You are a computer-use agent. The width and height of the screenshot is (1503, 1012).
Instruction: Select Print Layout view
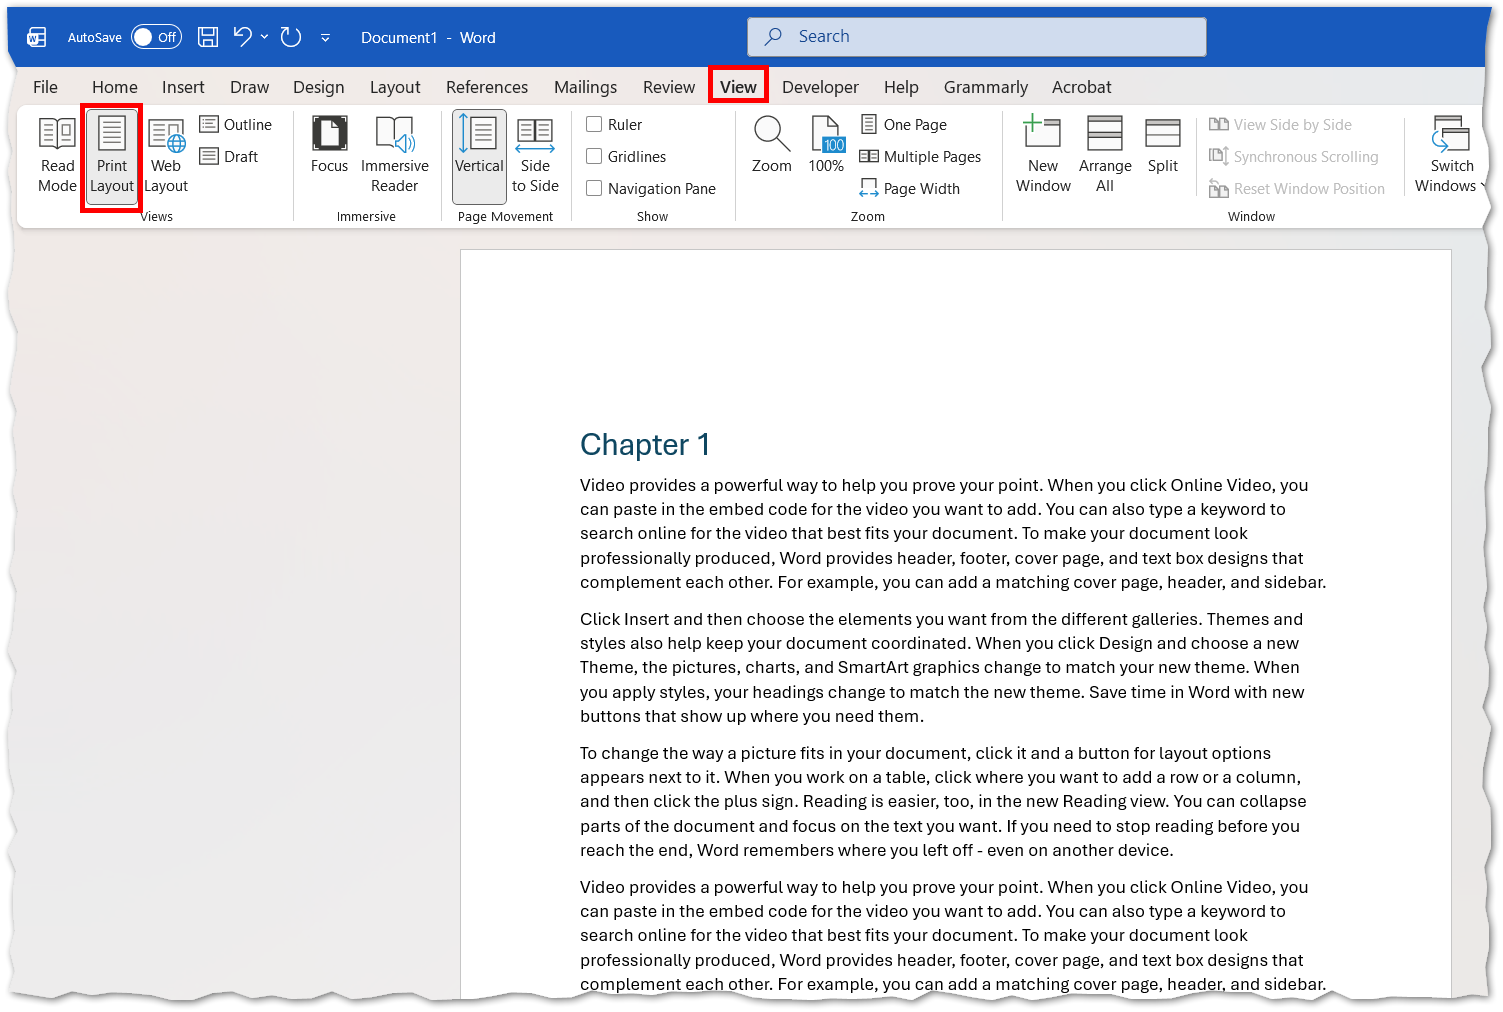point(112,155)
